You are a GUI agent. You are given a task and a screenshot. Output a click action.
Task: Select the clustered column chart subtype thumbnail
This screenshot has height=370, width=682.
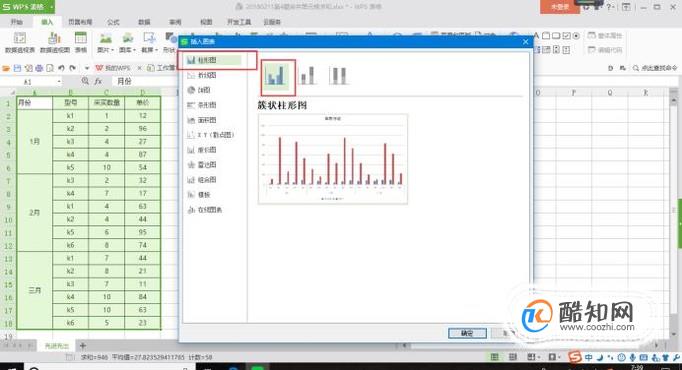click(277, 76)
